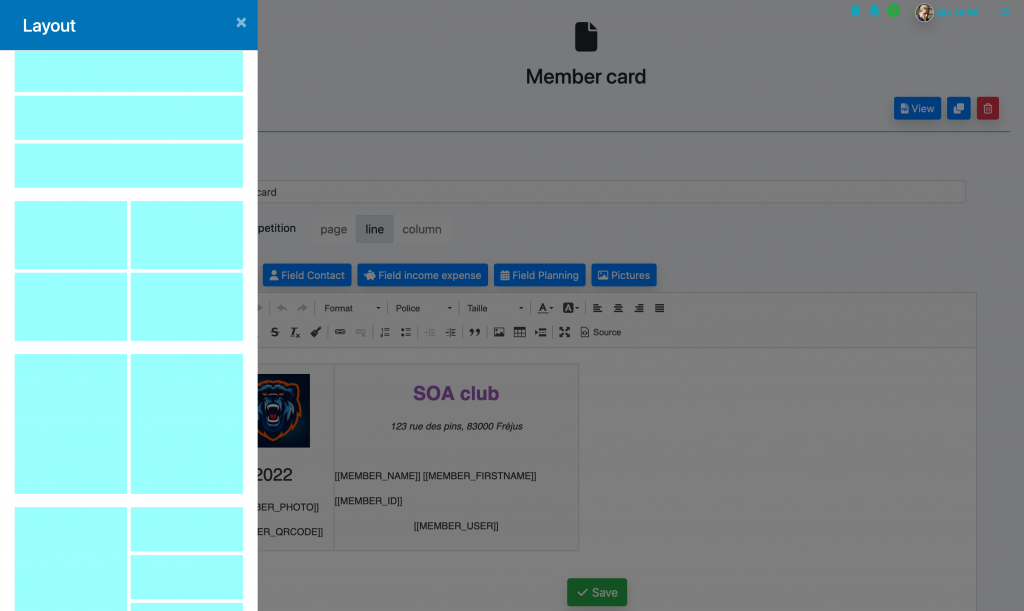The width and height of the screenshot is (1024, 611).
Task: Open the Pictures picker
Action: (x=624, y=275)
